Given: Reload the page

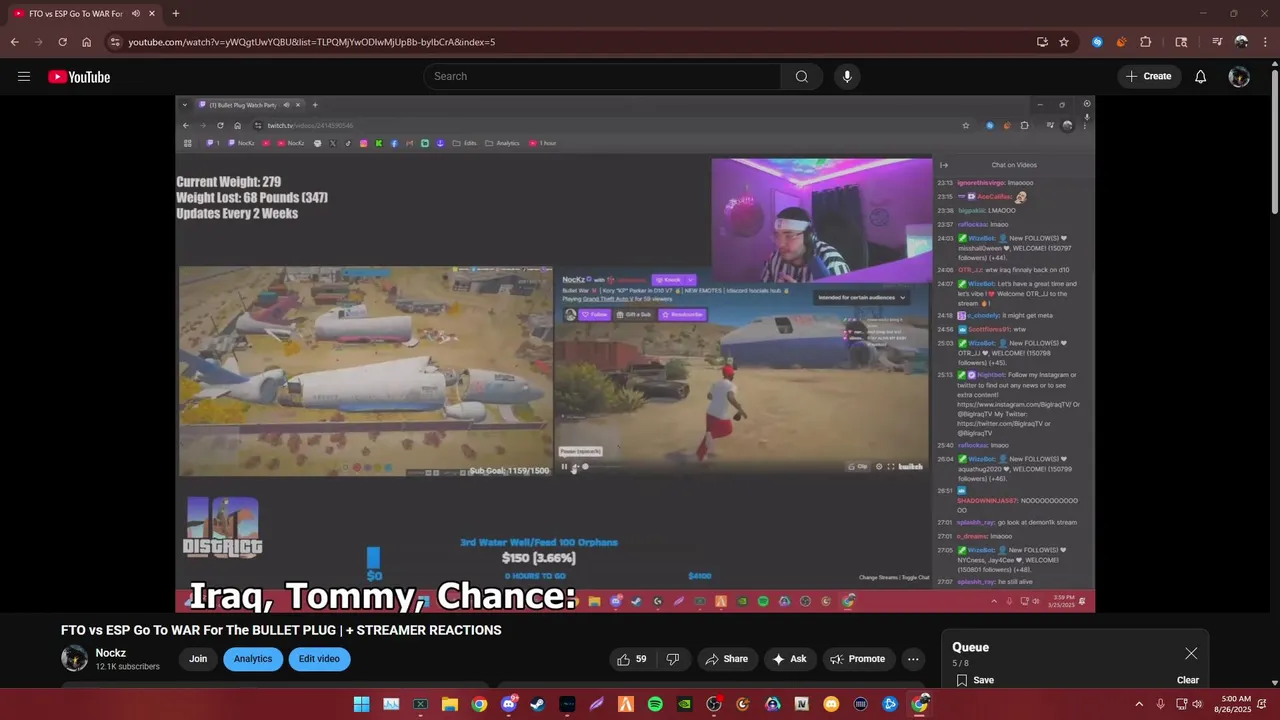Looking at the screenshot, I should coord(63,42).
